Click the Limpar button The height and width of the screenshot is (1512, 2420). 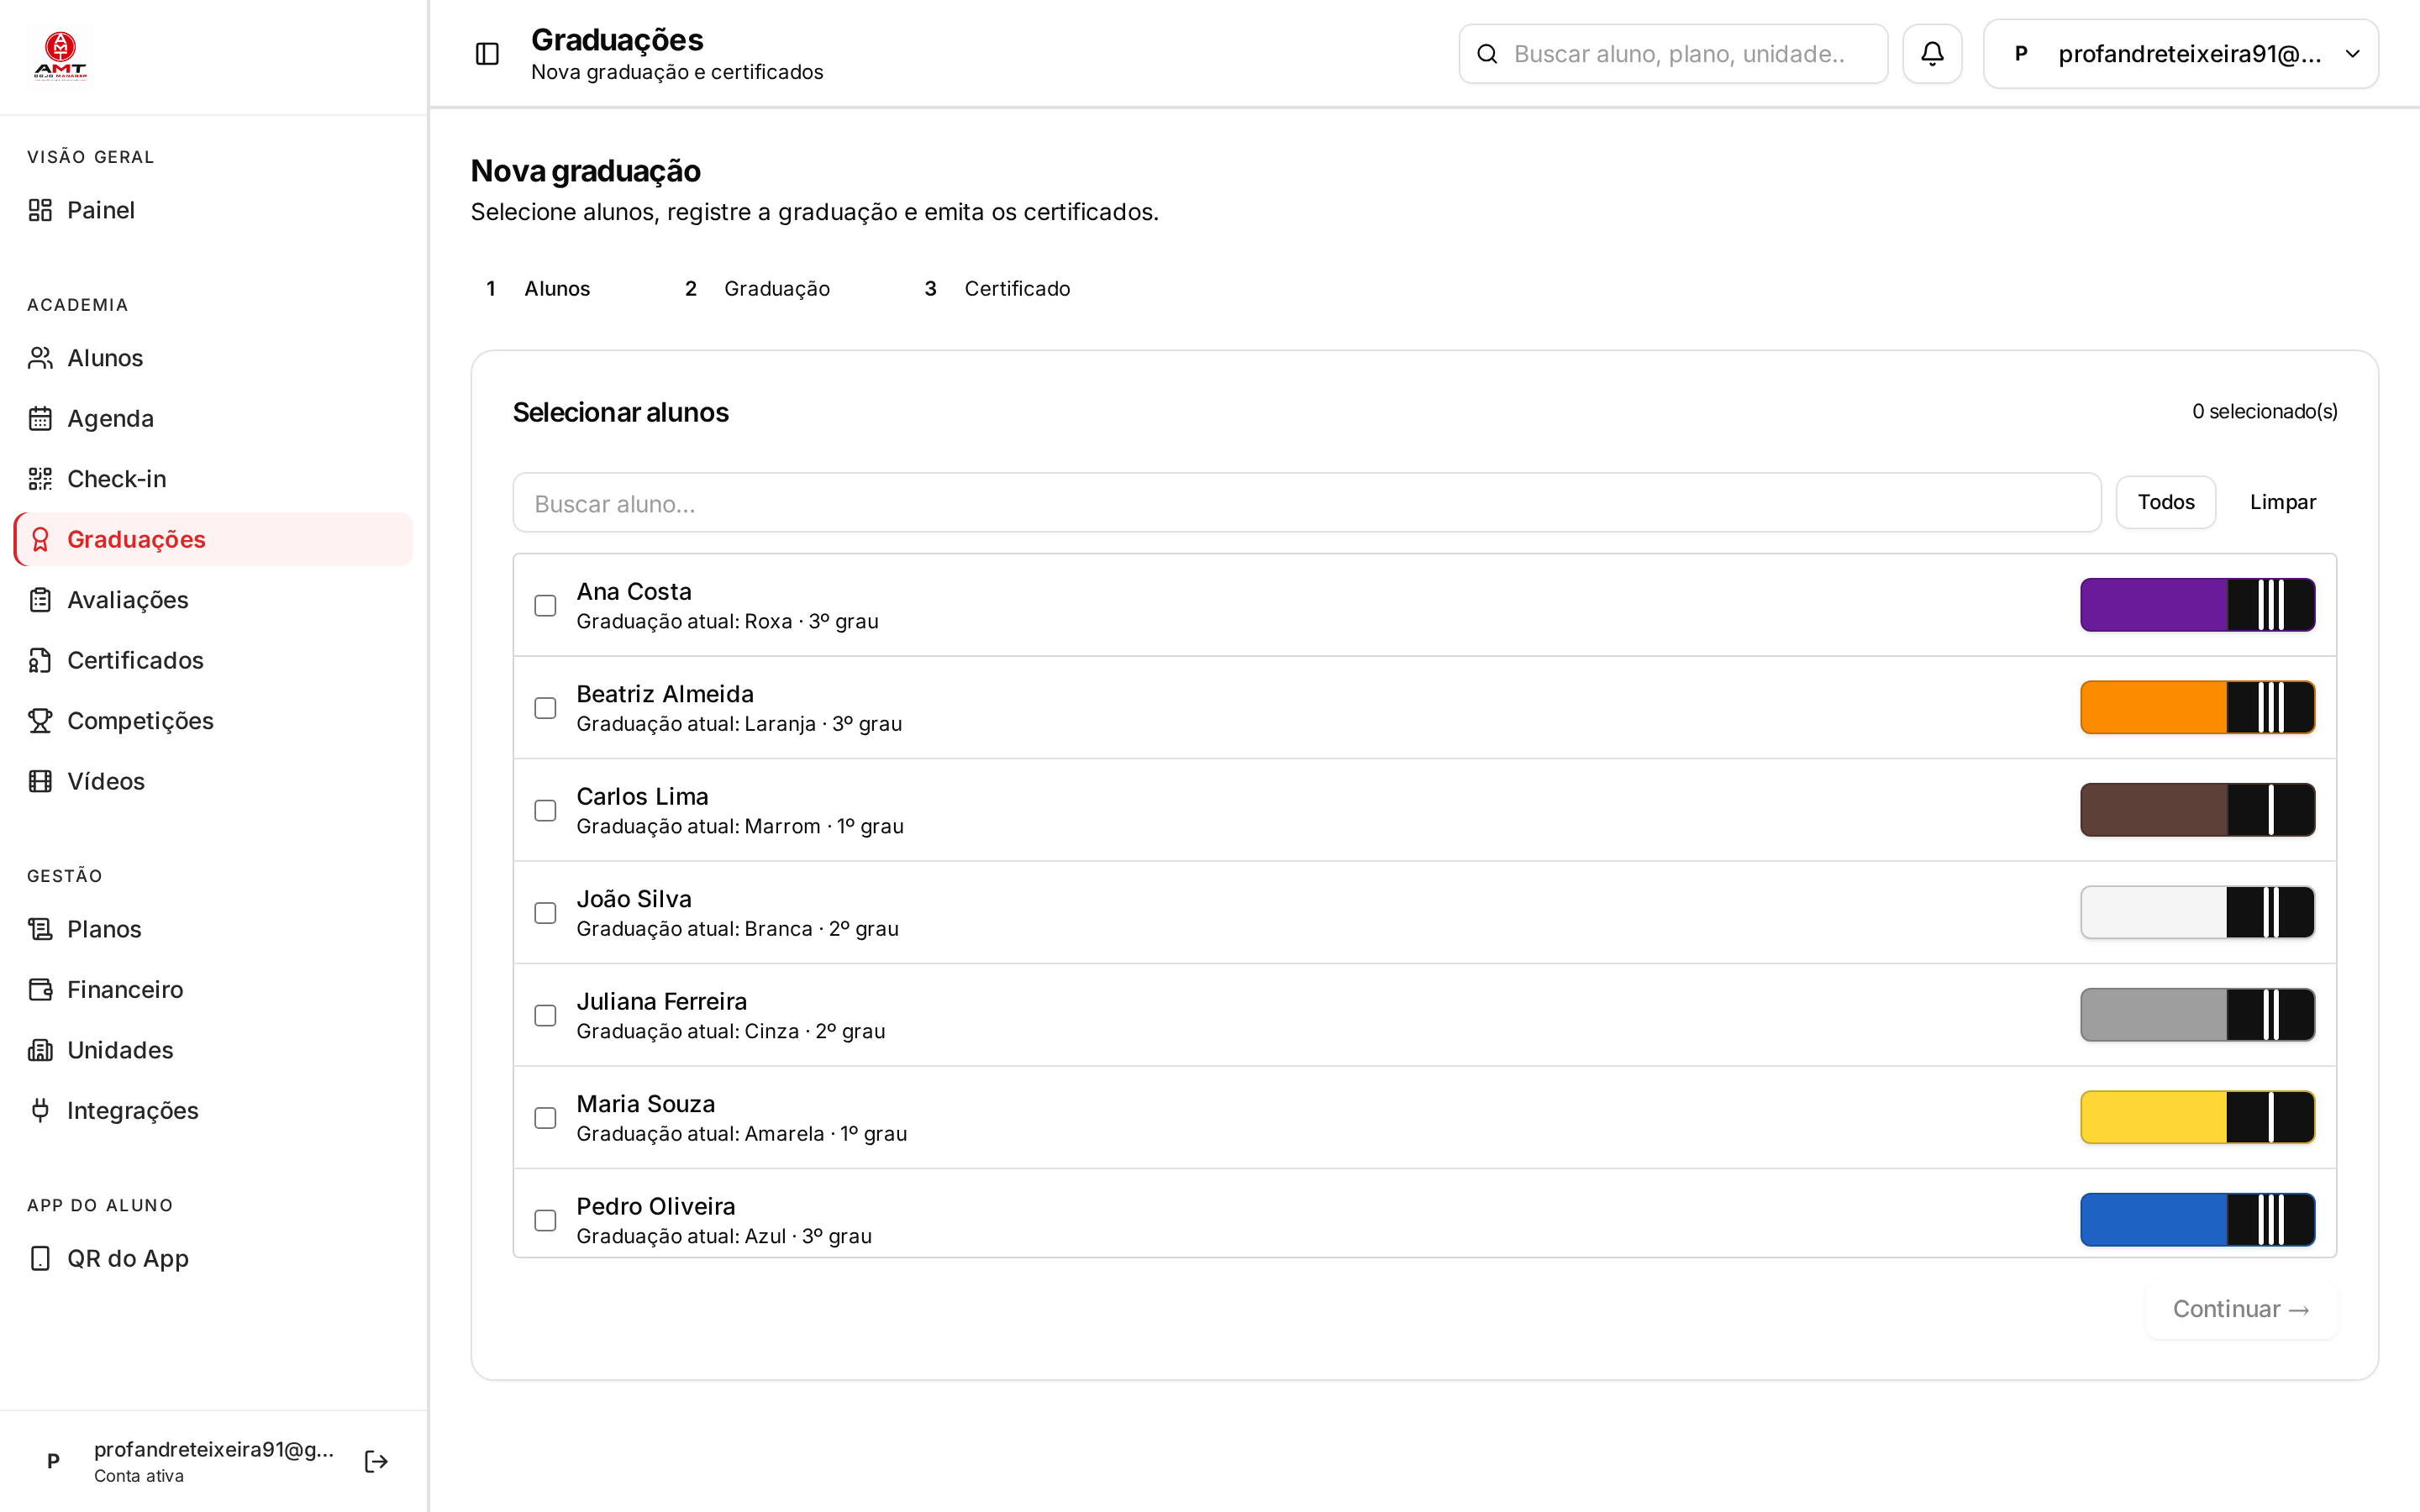pyautogui.click(x=2283, y=502)
